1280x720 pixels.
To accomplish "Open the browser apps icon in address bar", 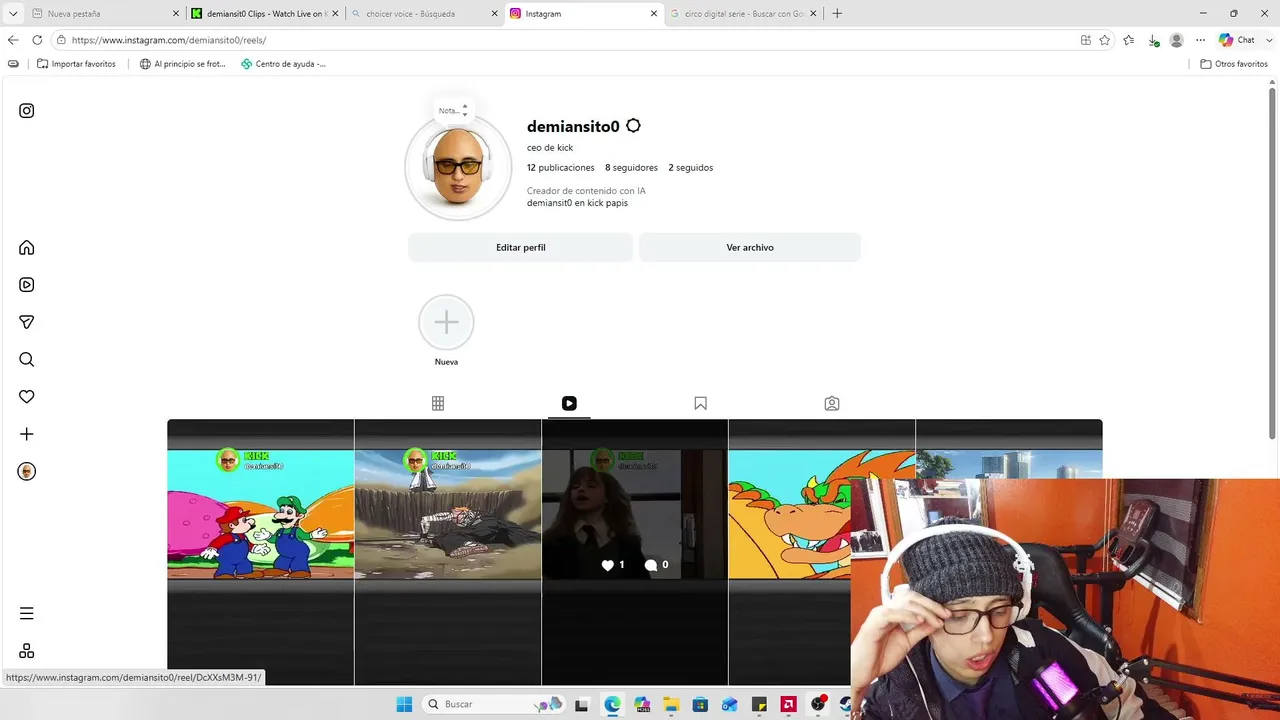I will (1086, 40).
